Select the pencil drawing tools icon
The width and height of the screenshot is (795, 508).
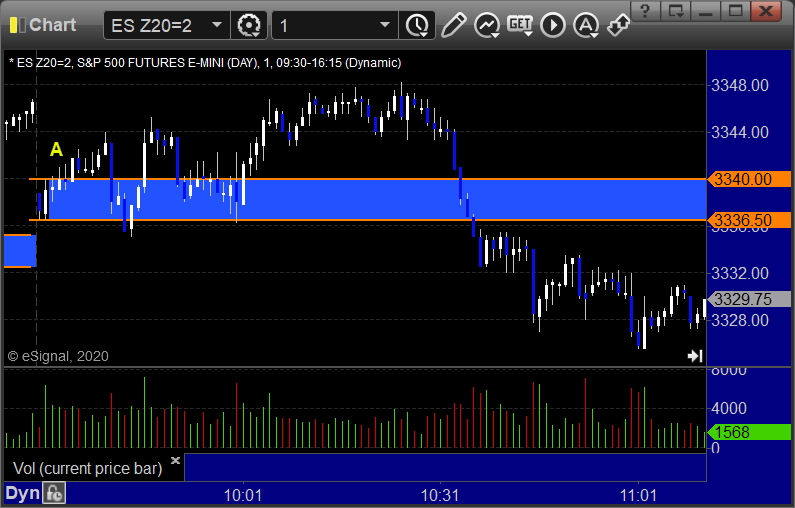[x=453, y=25]
